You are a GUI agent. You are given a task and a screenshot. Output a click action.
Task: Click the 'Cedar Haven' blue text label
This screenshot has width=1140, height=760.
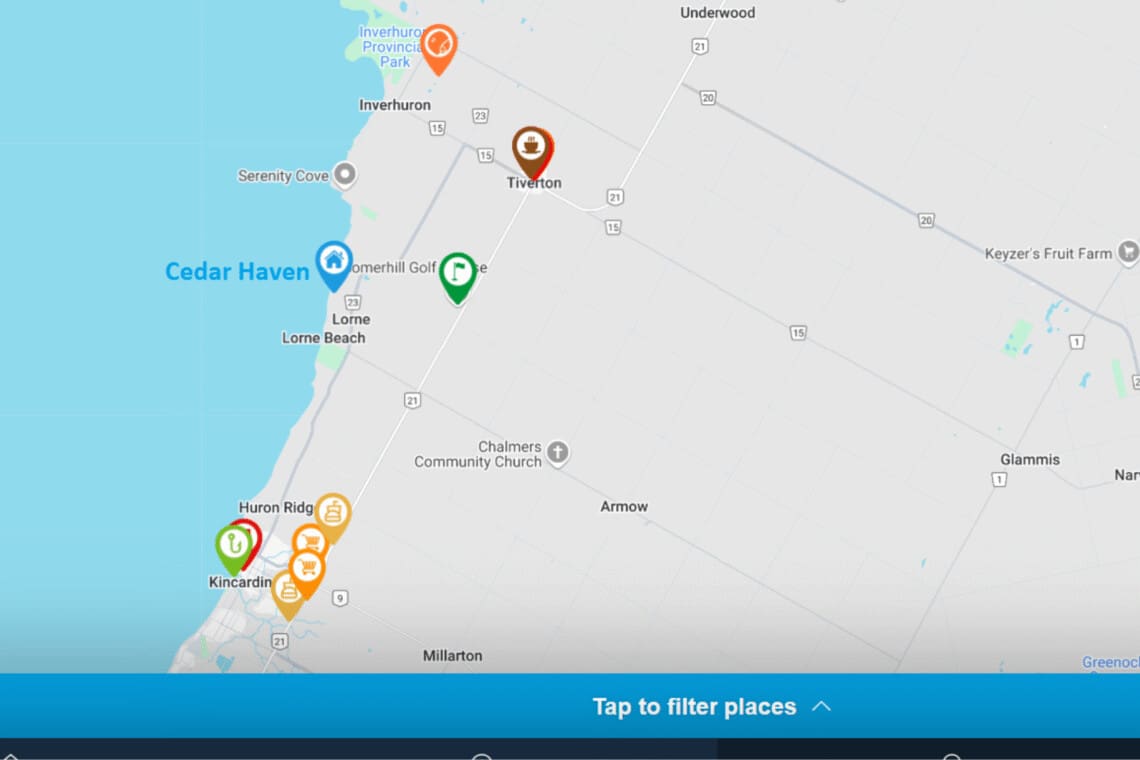(237, 271)
